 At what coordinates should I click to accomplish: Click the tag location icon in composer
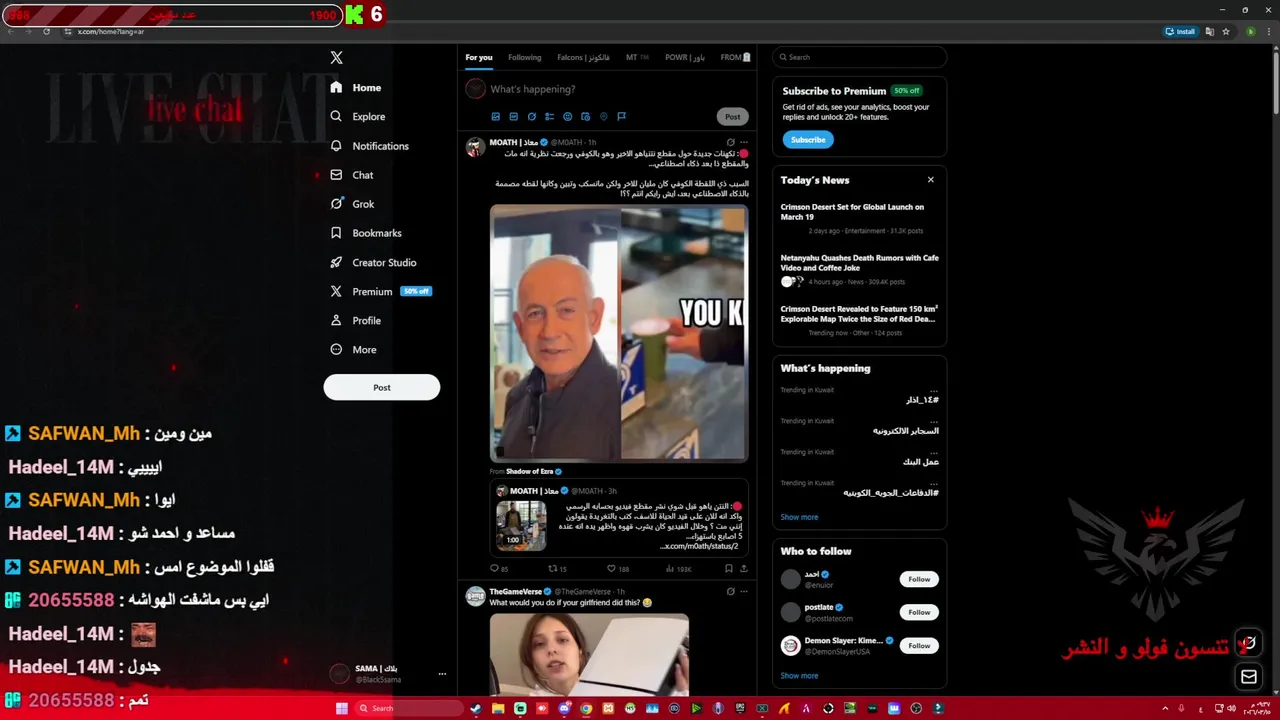click(x=603, y=116)
